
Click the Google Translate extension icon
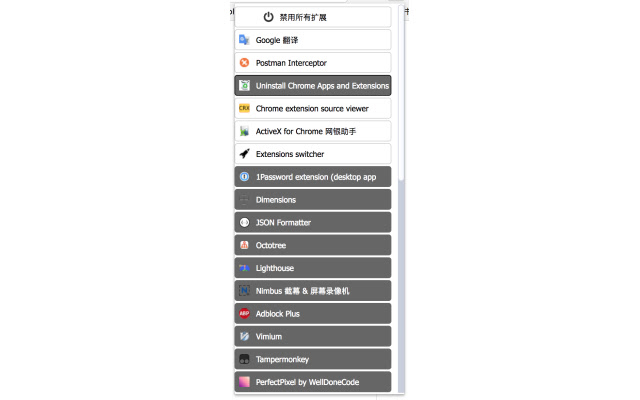coord(244,40)
